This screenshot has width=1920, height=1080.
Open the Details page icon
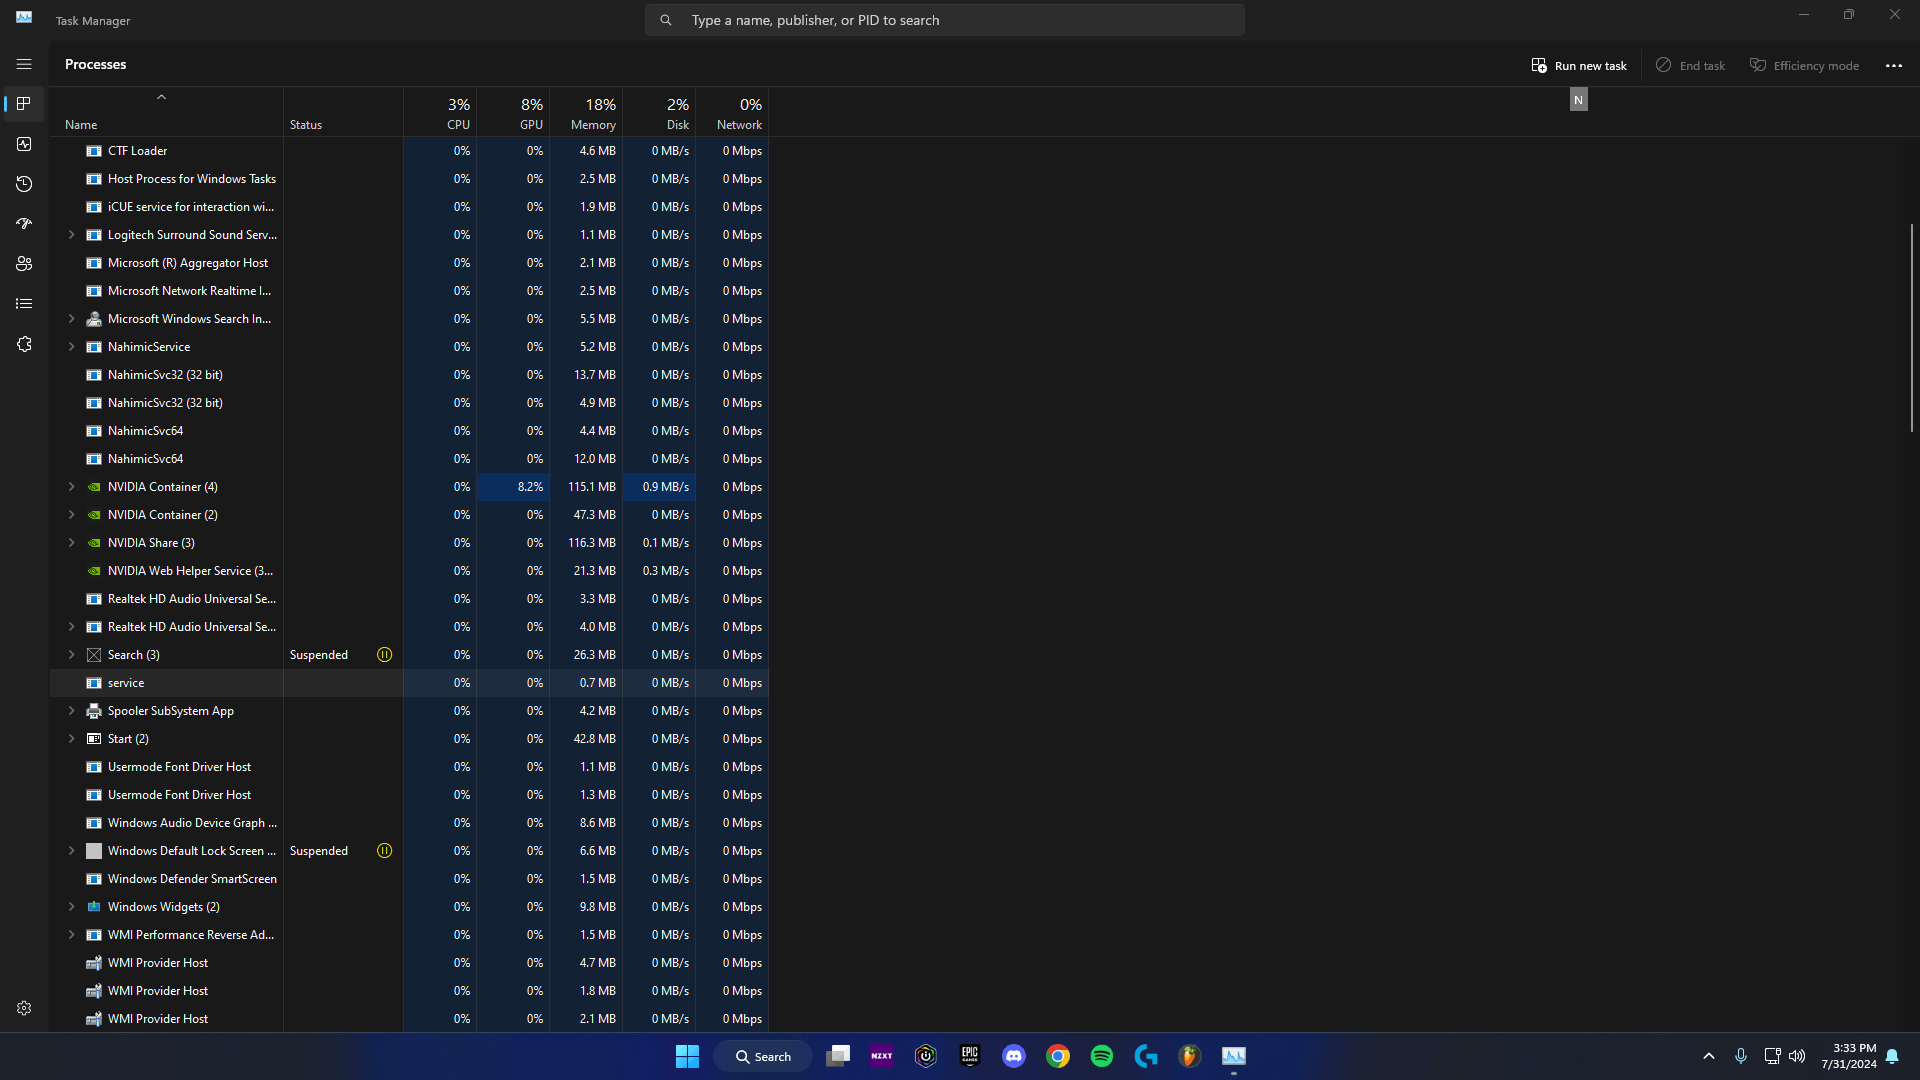pos(24,304)
